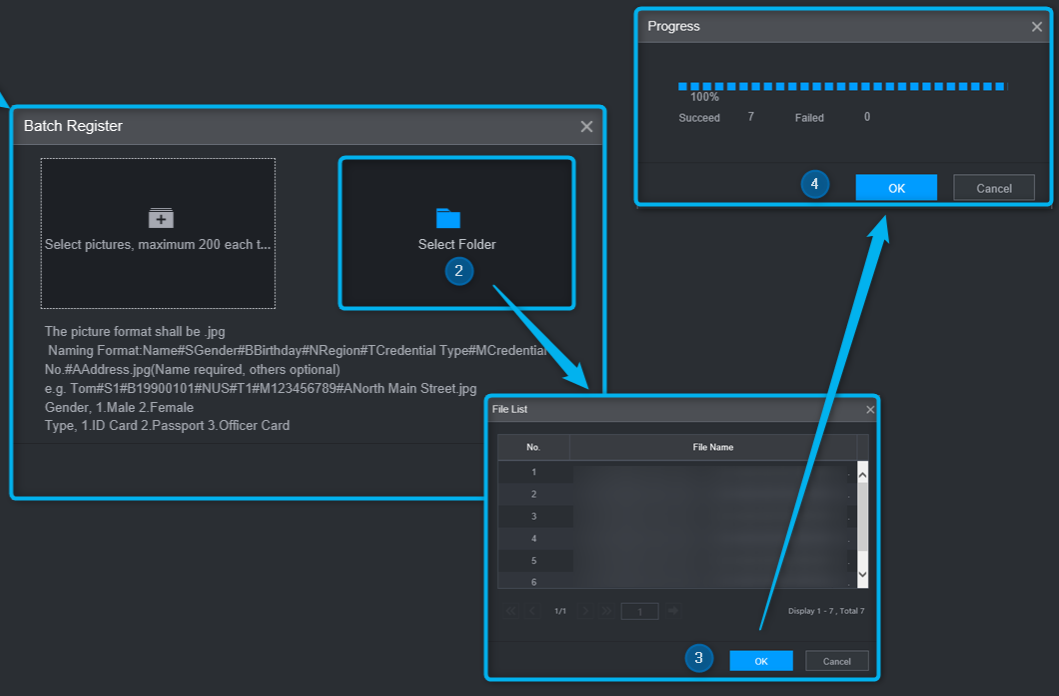Click the 100% progress bar
This screenshot has height=696, width=1059.
(842, 86)
